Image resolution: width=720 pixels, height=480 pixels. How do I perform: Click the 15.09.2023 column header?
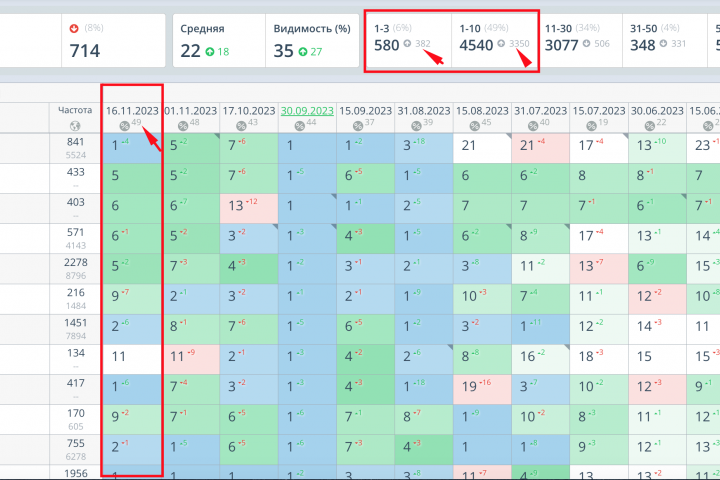tap(366, 118)
